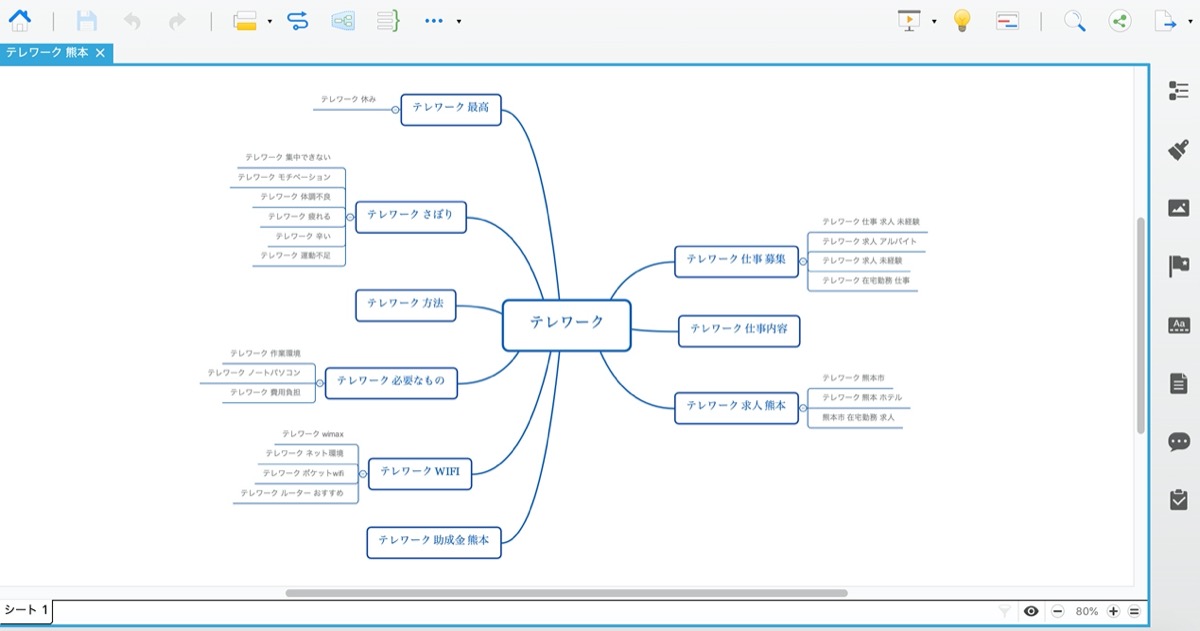The height and width of the screenshot is (631, 1200).
Task: Open search with the magnifier icon
Action: (x=1074, y=20)
